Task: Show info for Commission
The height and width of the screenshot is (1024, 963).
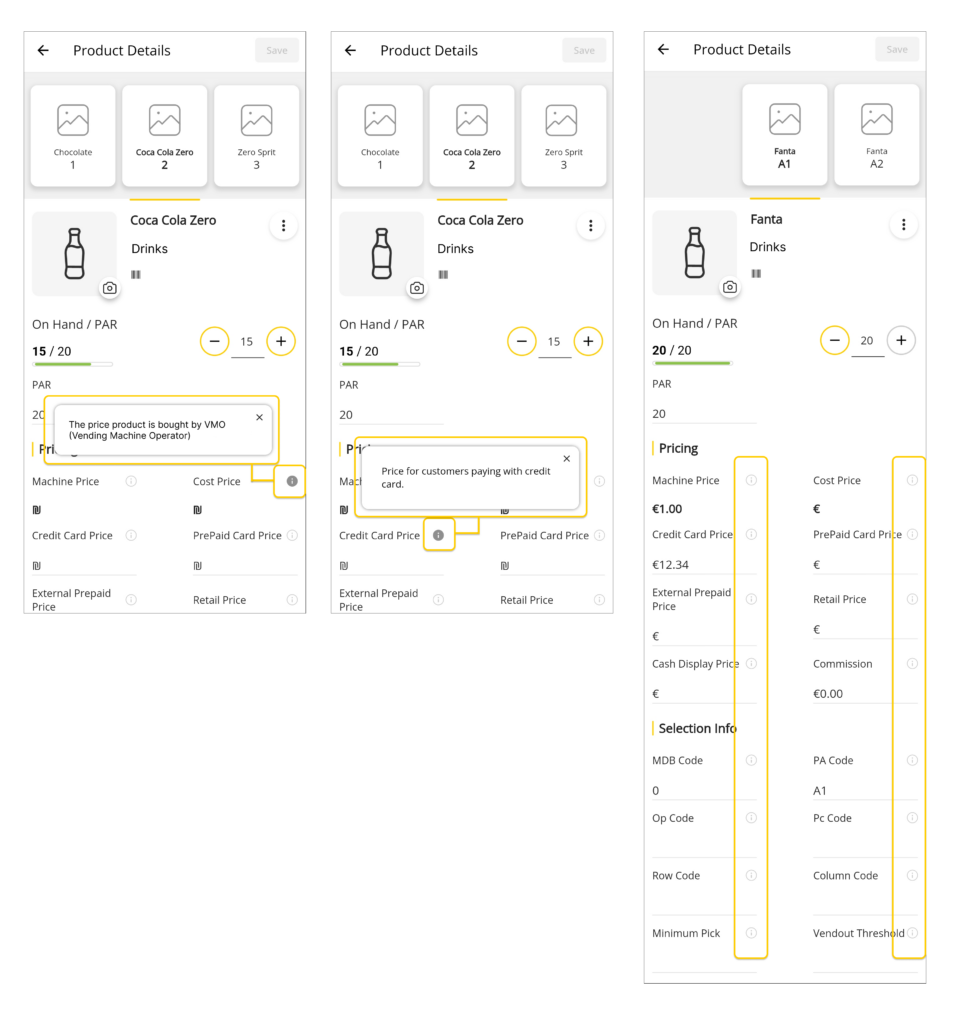Action: [913, 664]
